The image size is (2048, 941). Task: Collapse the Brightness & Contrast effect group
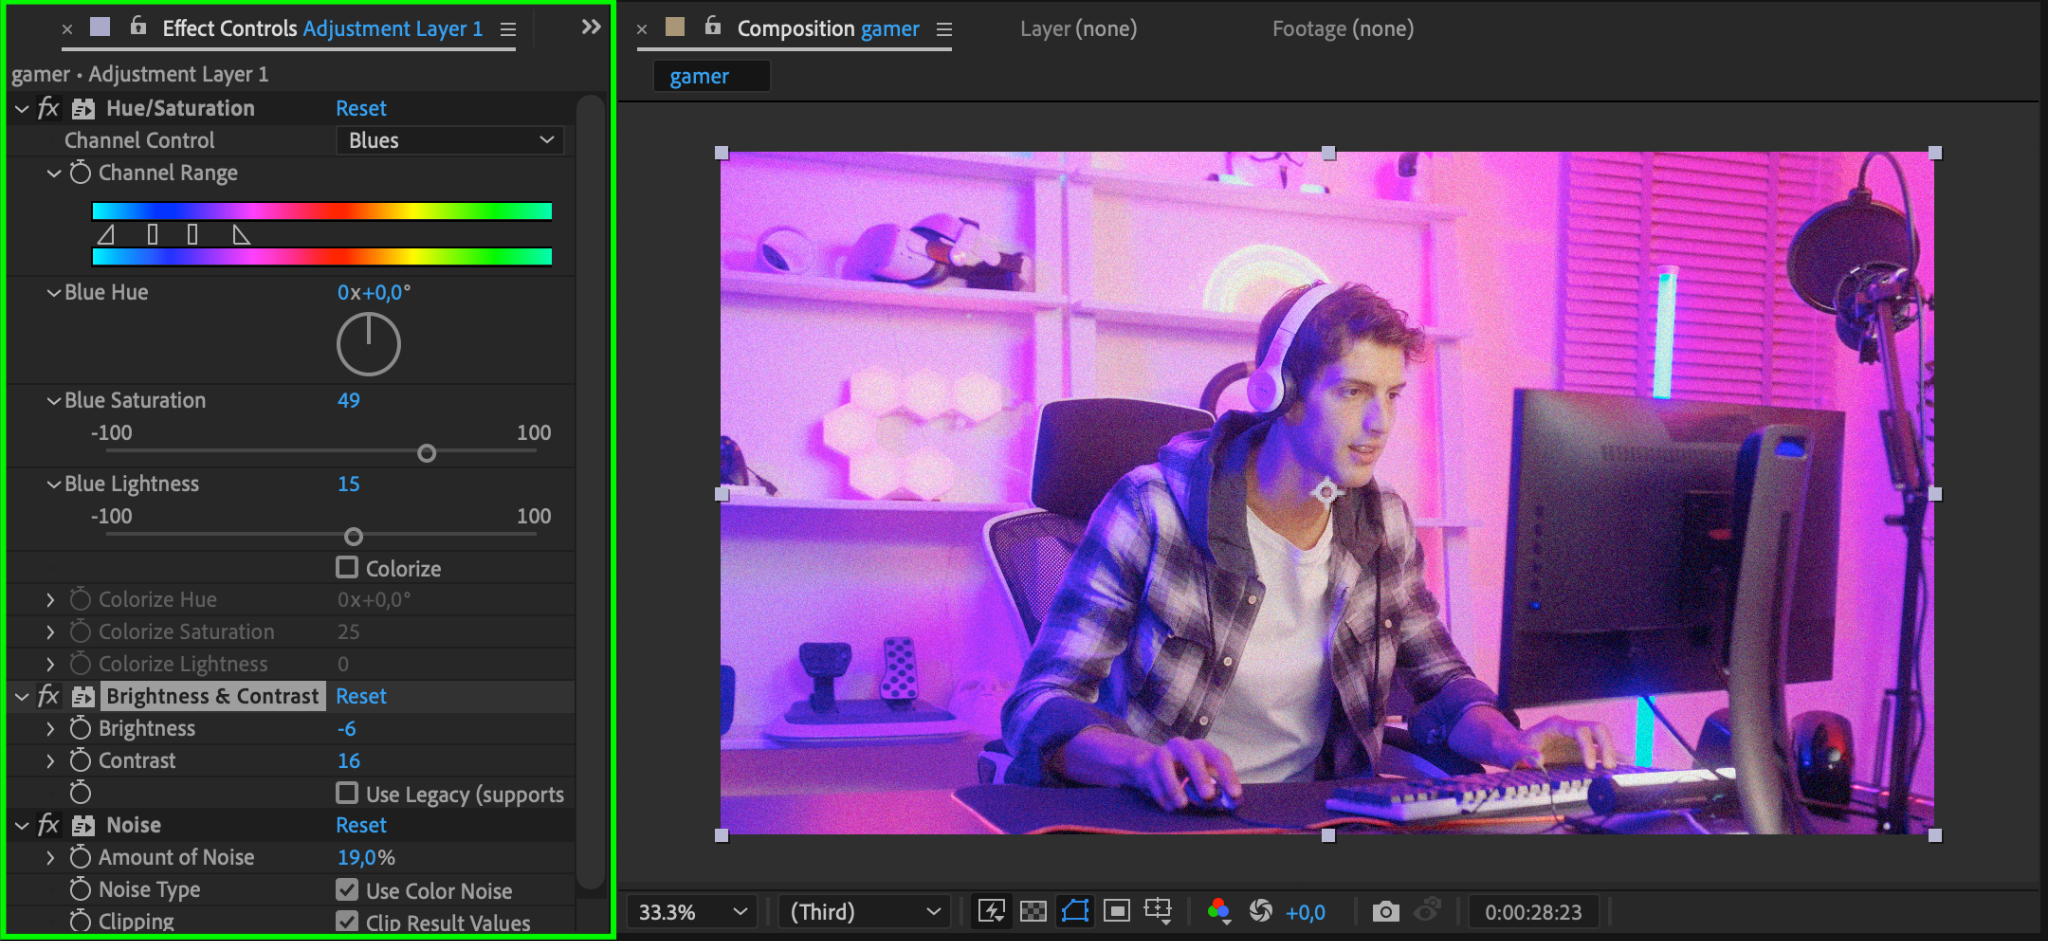[22, 696]
